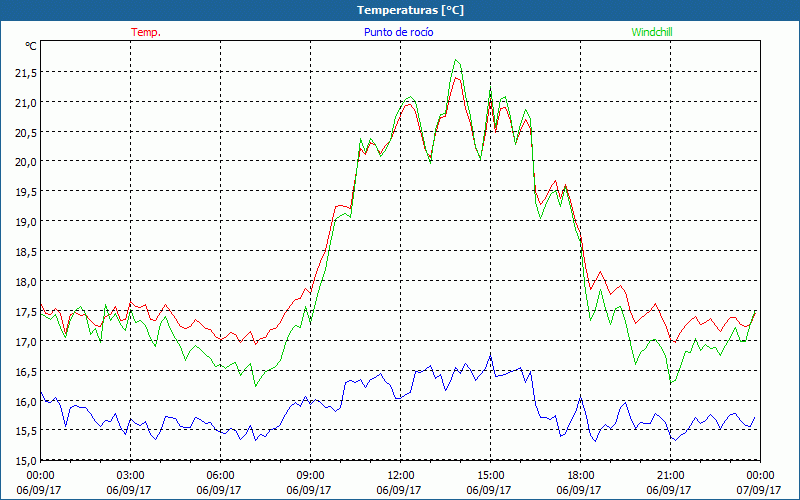Screen dimensions: 800x500
Task: Click the 18:00 time axis label
Action: [581, 475]
